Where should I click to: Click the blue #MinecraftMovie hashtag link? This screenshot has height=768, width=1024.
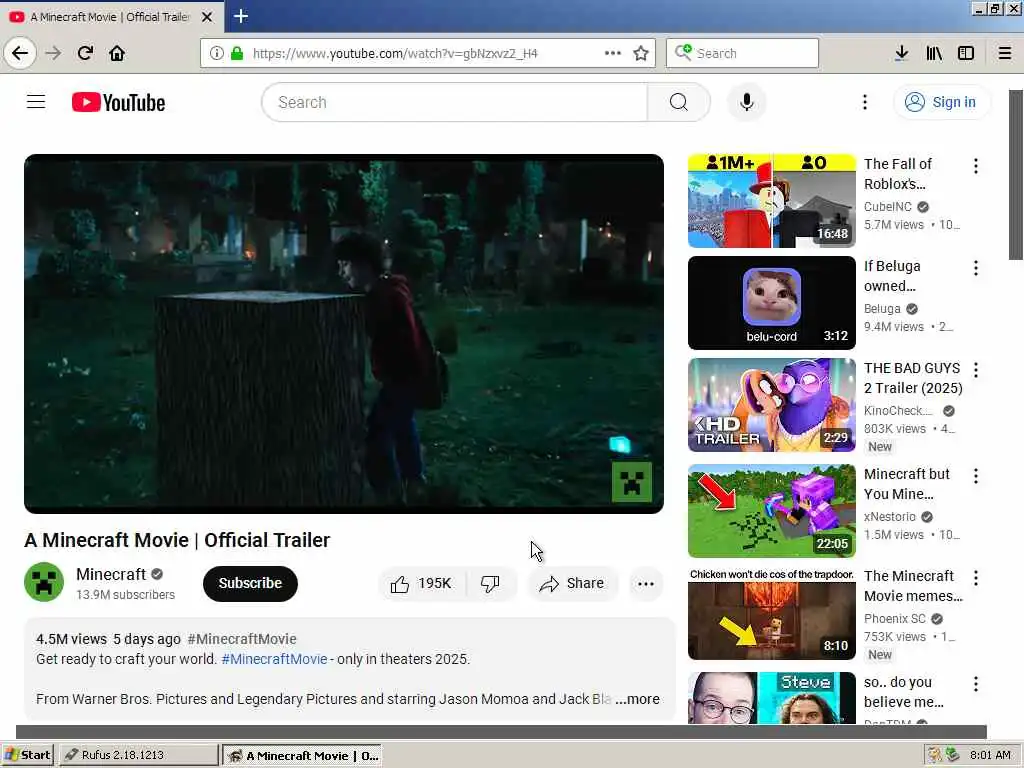click(x=274, y=659)
